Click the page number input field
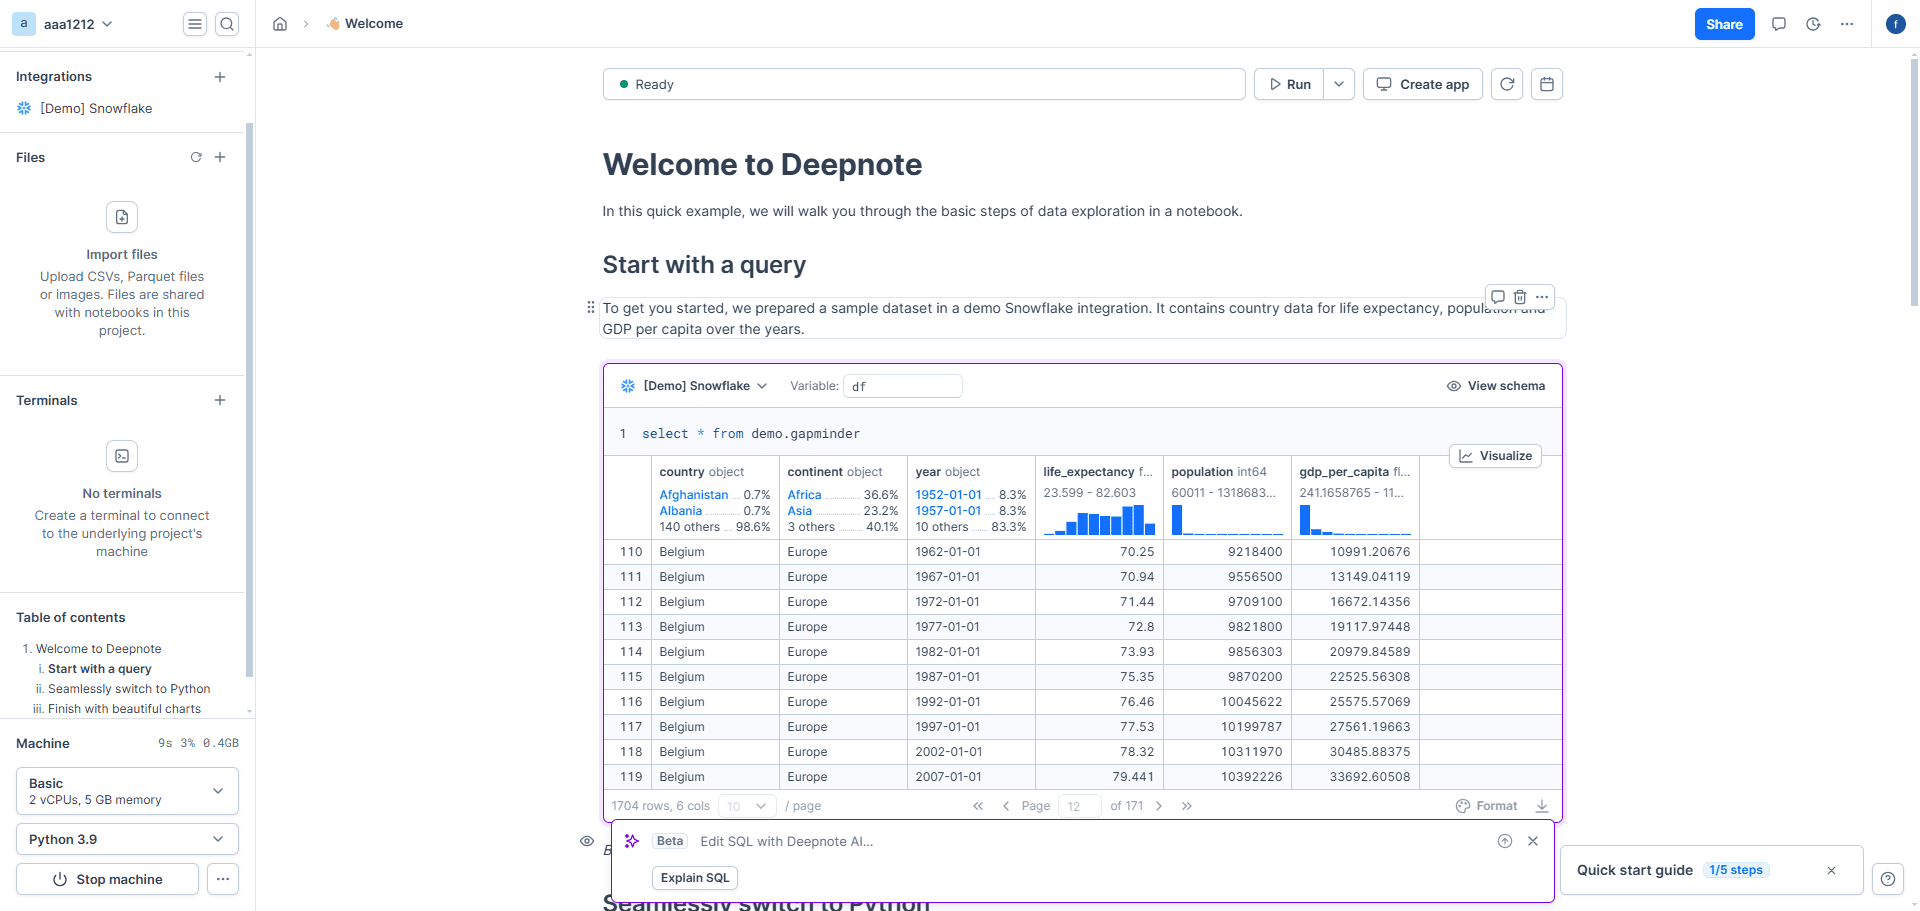The image size is (1920, 911). pos(1080,806)
